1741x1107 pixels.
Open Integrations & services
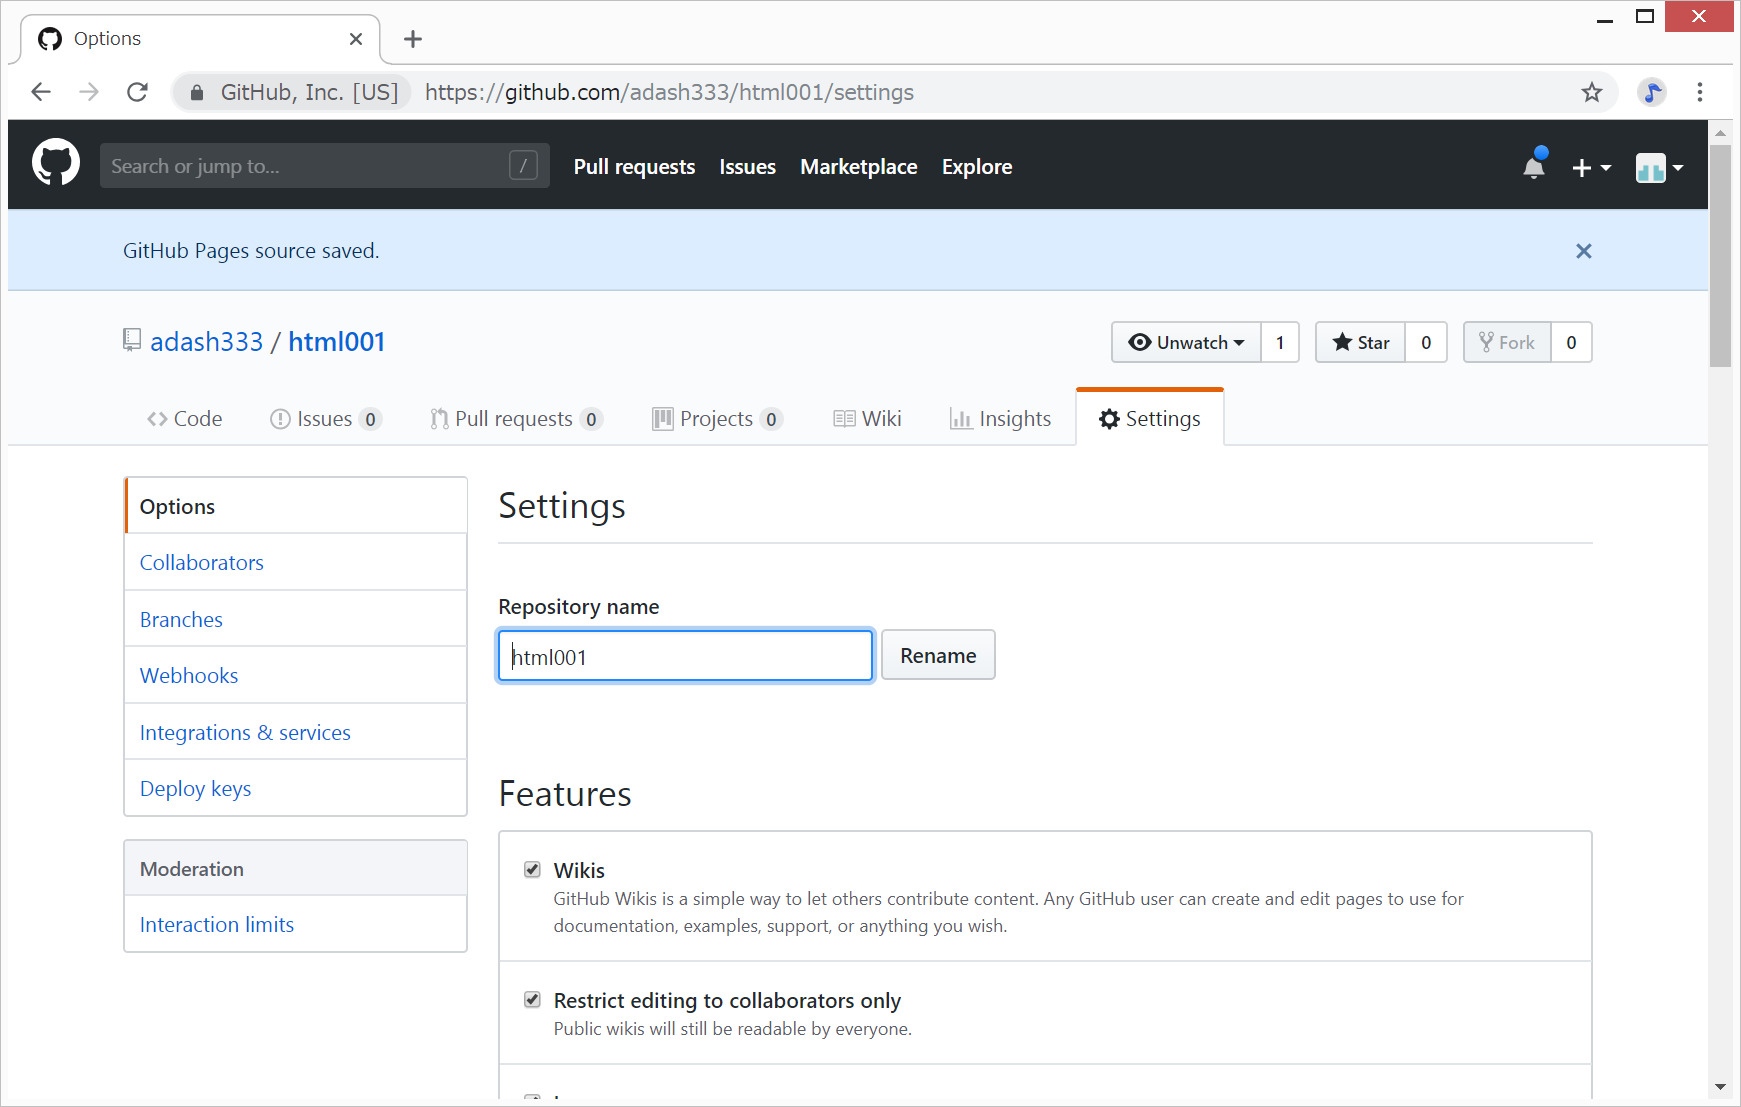[x=296, y=732]
